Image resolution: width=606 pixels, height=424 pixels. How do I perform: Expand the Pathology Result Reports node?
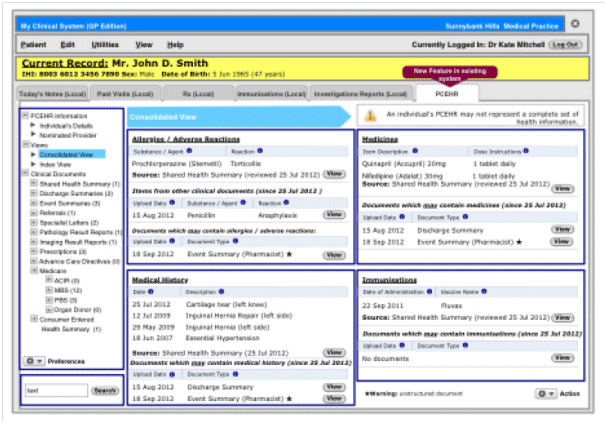[35, 231]
